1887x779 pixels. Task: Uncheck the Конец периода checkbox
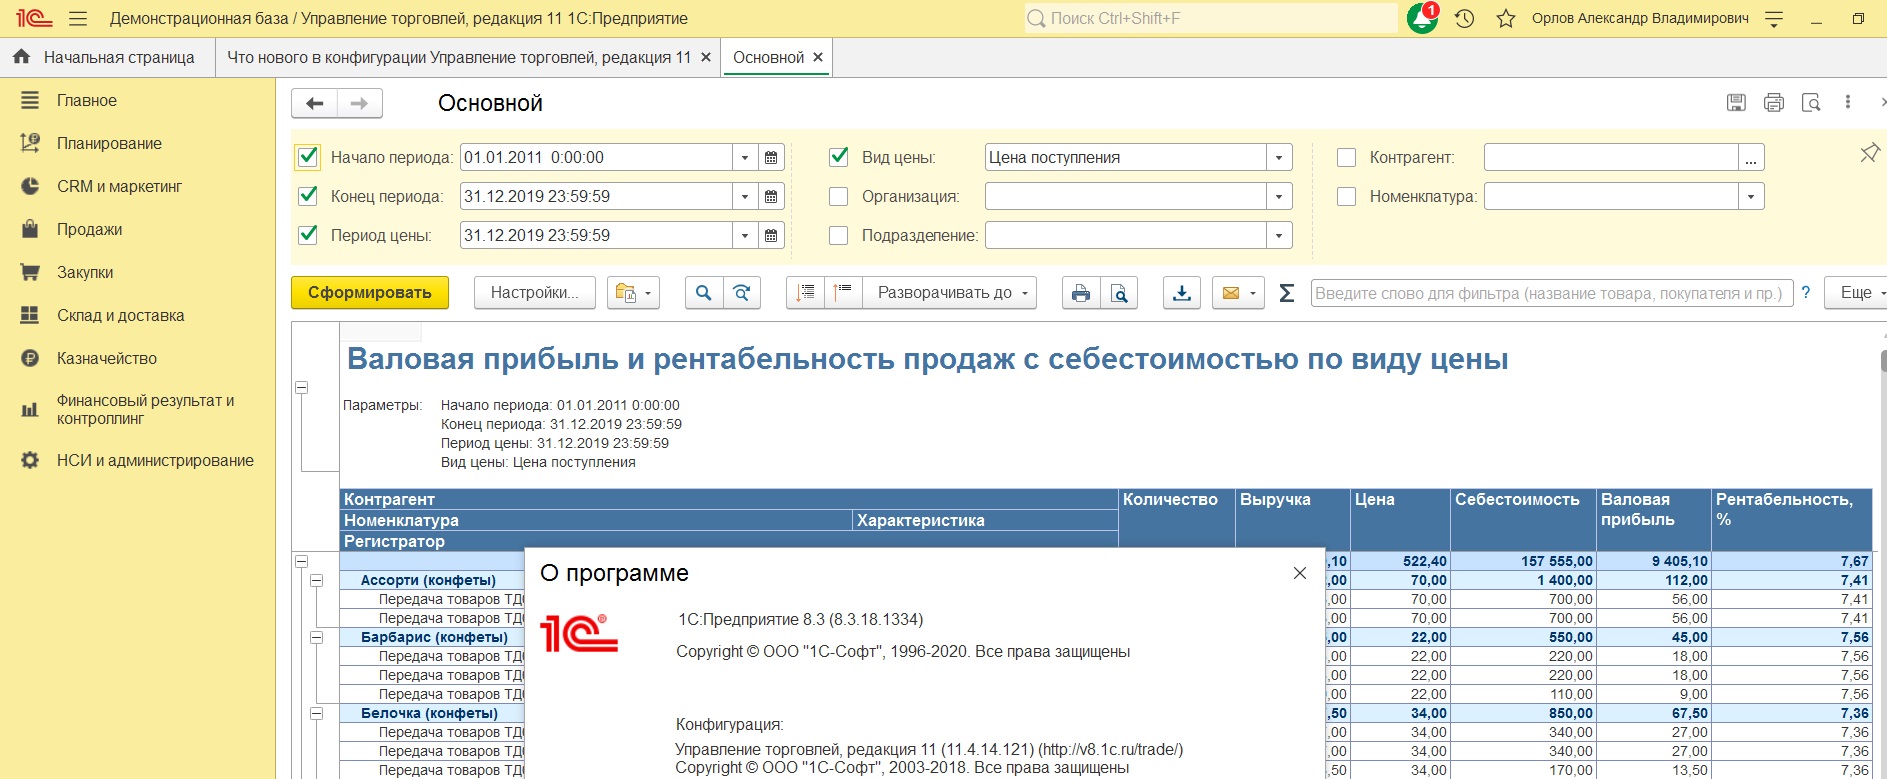tap(308, 196)
